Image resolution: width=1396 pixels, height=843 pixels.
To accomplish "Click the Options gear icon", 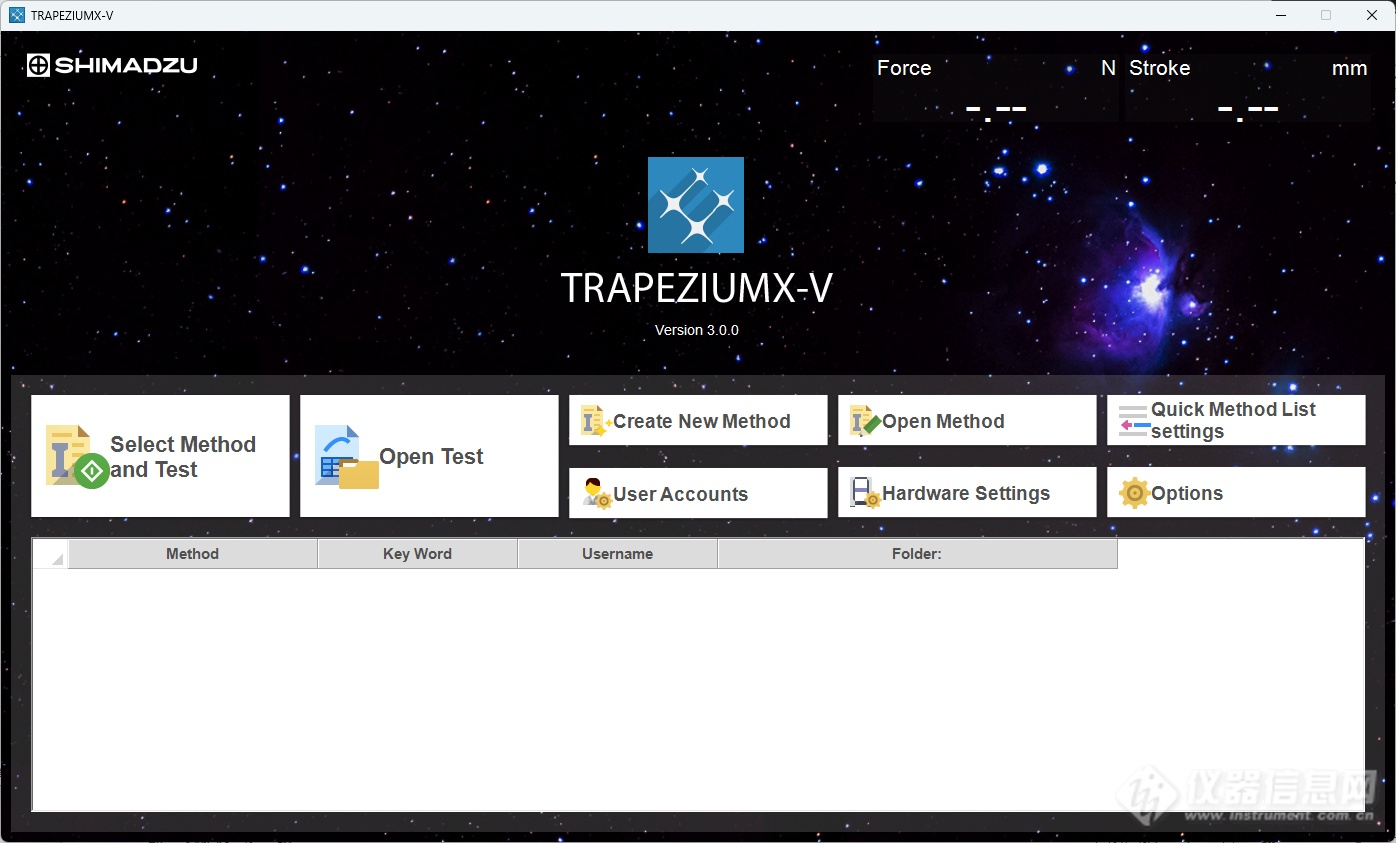I will pyautogui.click(x=1134, y=493).
